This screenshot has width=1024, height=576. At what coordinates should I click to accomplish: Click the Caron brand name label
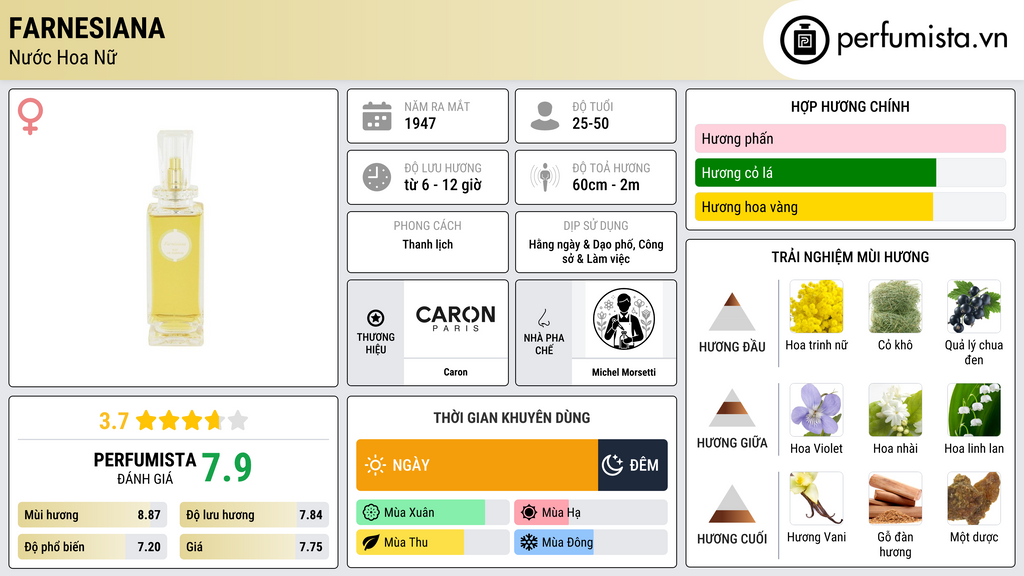(x=455, y=372)
